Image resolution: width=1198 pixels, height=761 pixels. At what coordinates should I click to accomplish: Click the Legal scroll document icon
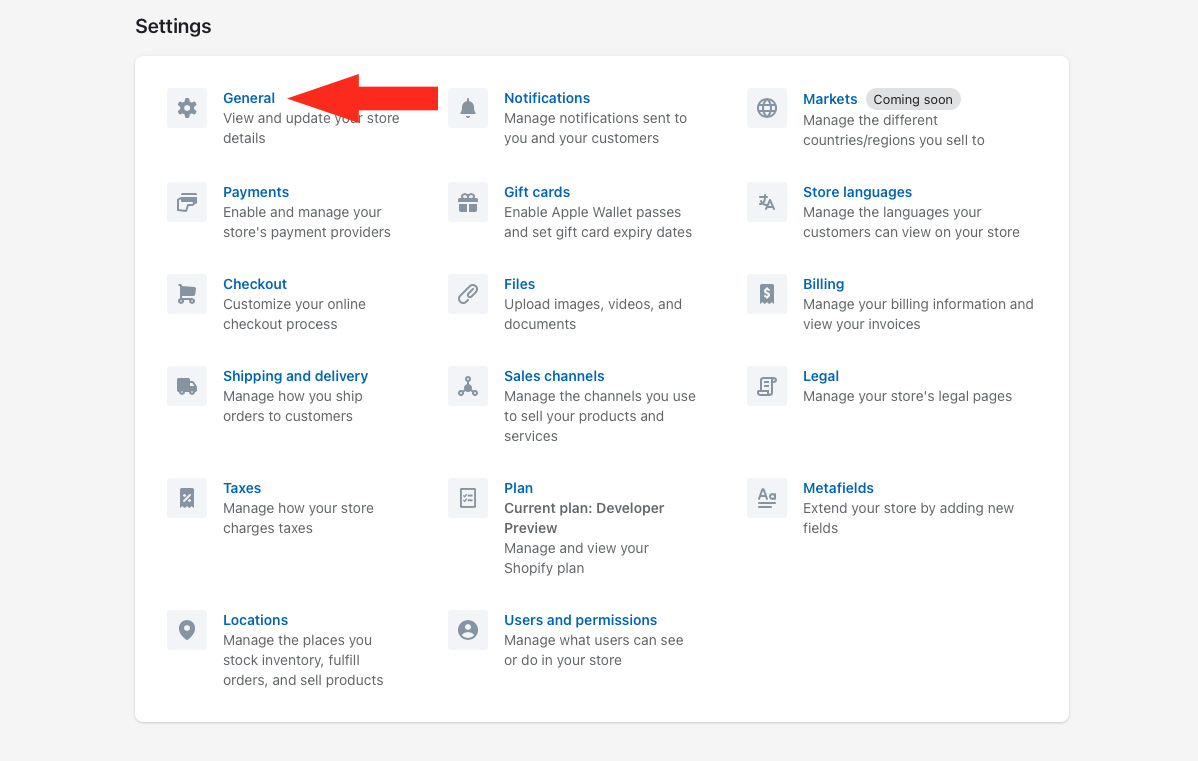[x=767, y=386]
